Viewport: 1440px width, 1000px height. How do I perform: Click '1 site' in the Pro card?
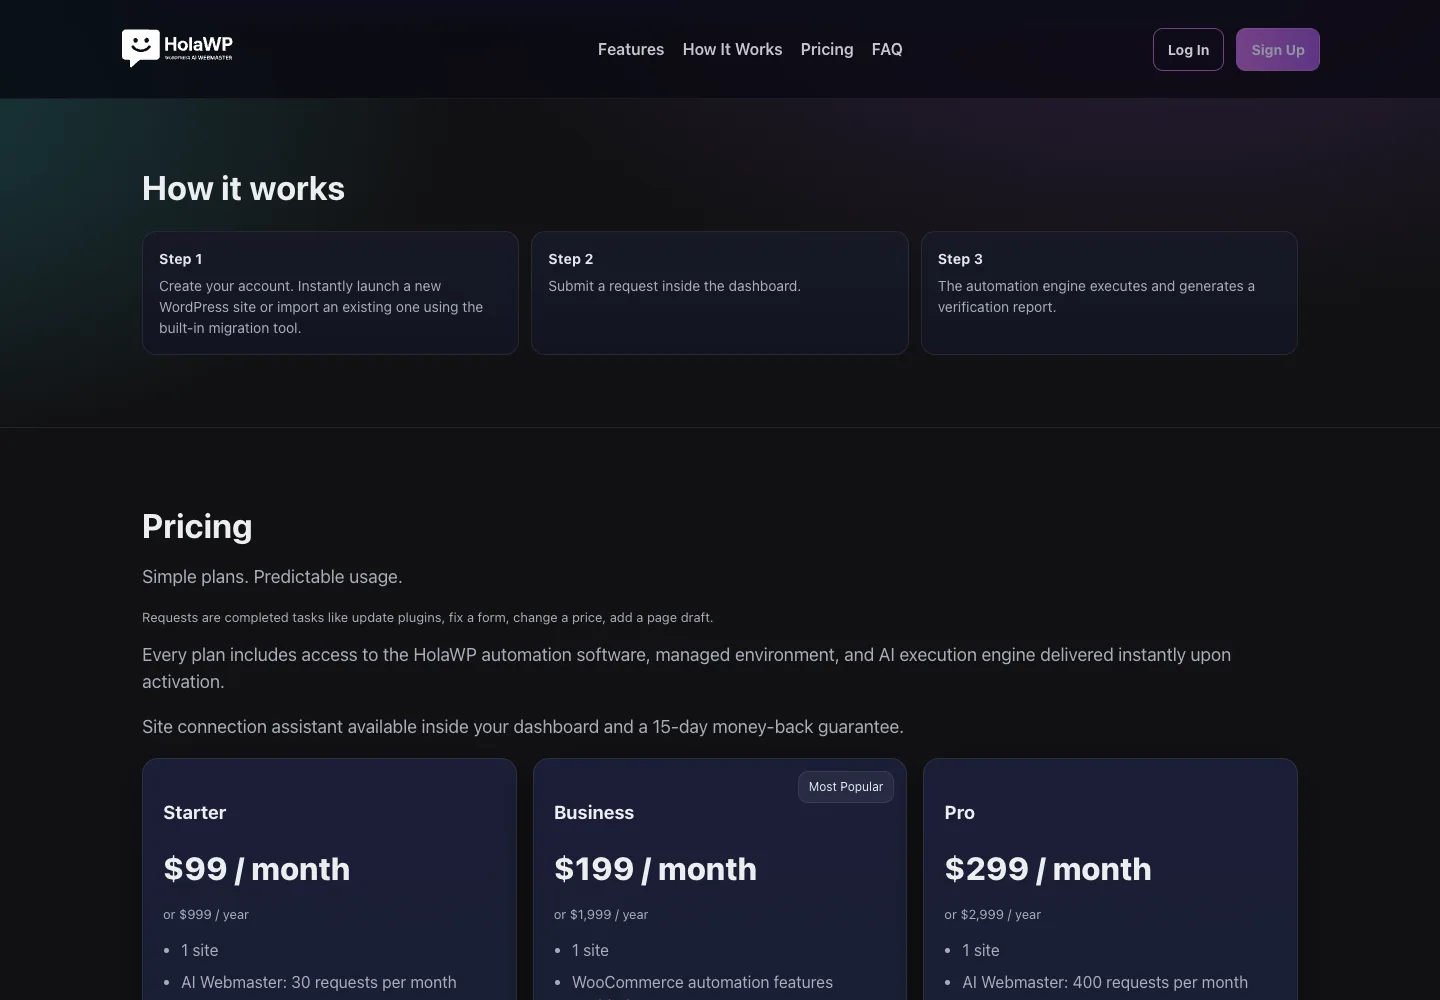point(981,951)
